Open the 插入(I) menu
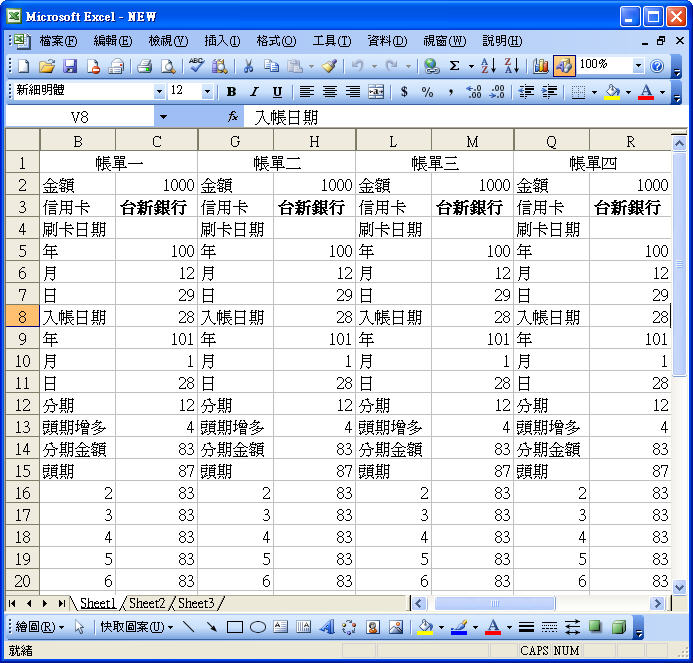Viewport: 693px width, 663px height. [x=222, y=41]
